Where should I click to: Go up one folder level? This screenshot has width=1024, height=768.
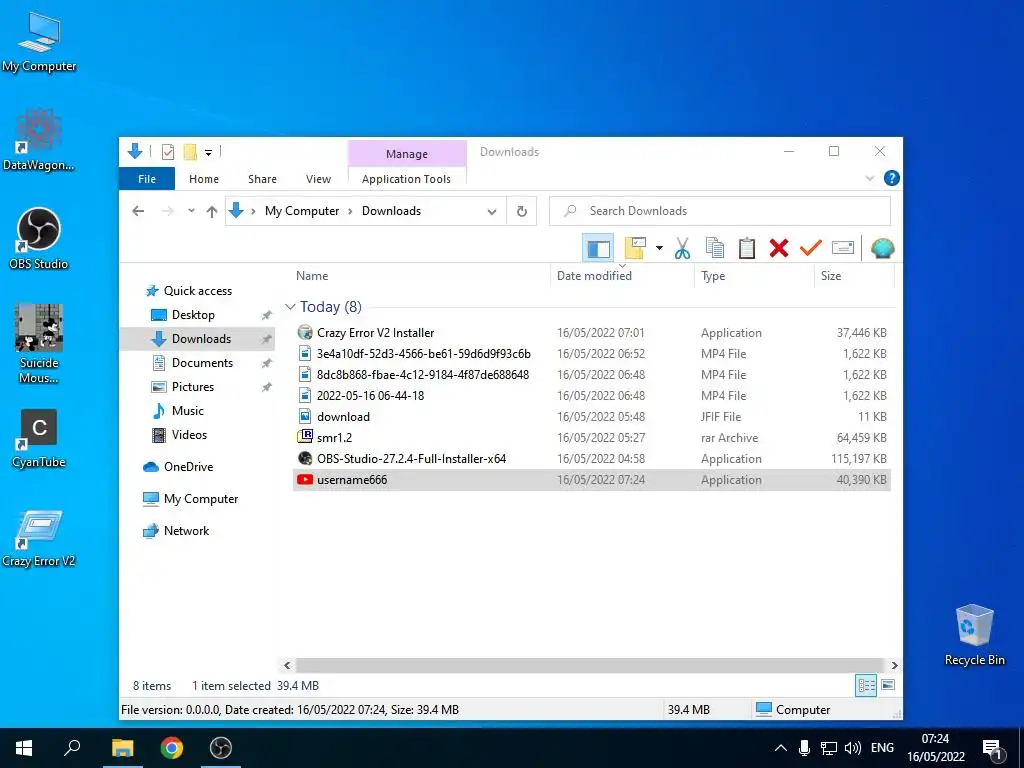click(212, 211)
